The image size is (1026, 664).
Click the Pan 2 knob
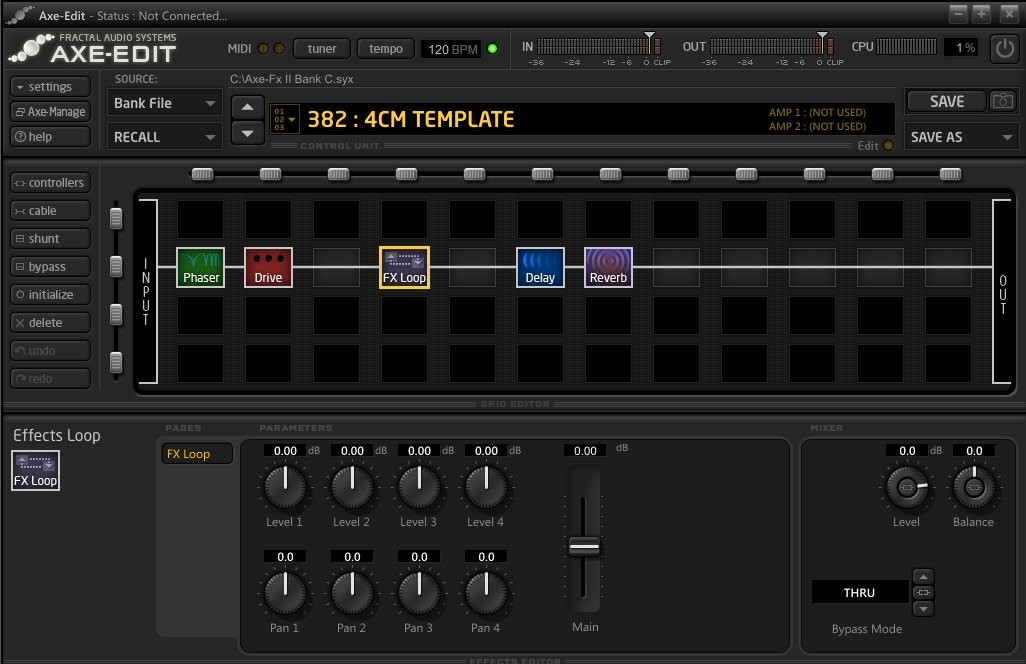point(352,593)
